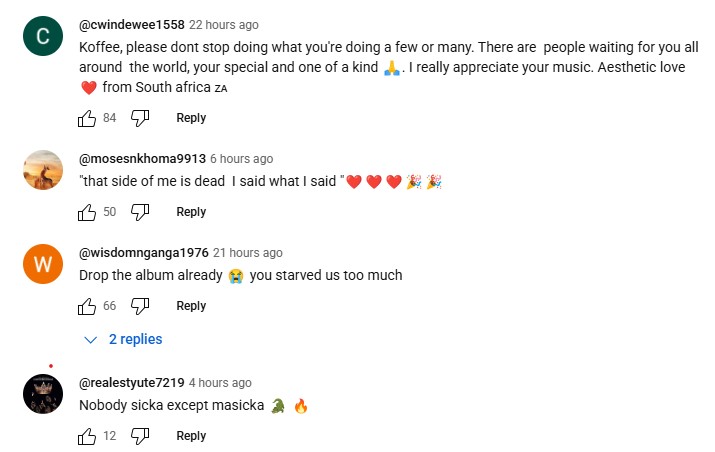Reply to @wisdomnganga1976's comment
The width and height of the screenshot is (715, 452).
pos(191,306)
